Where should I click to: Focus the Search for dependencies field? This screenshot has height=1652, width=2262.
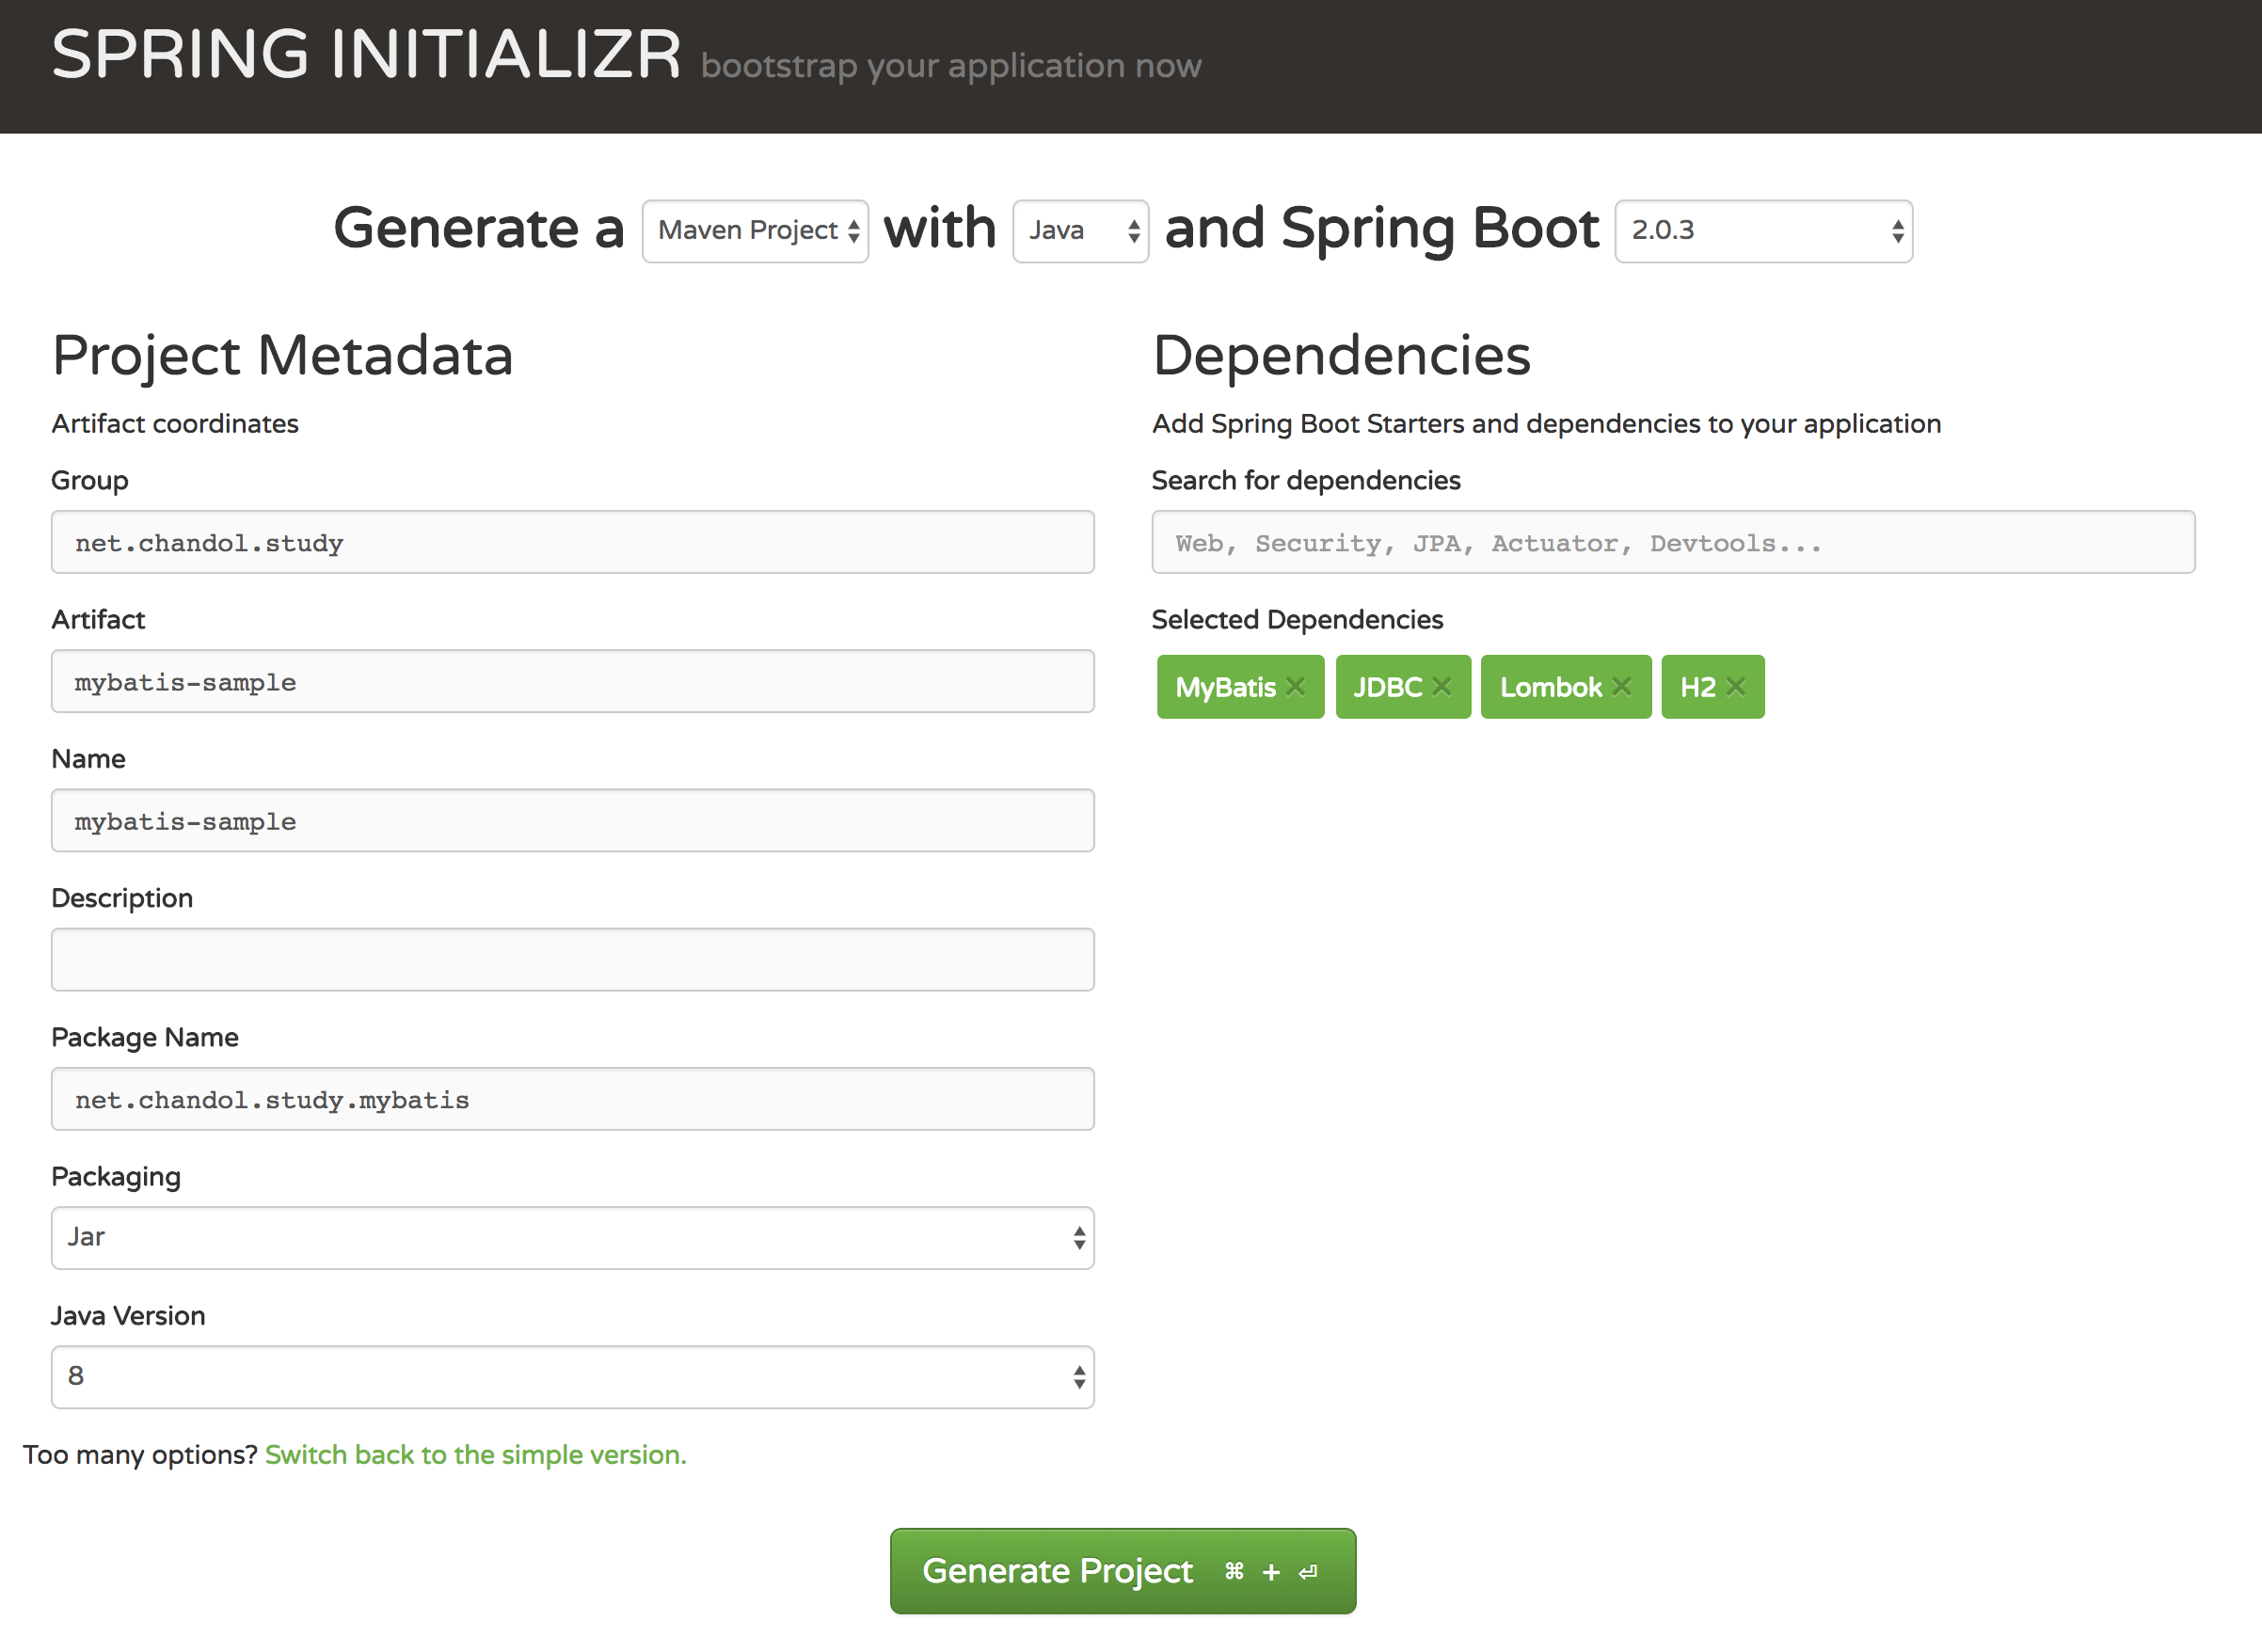[1673, 542]
